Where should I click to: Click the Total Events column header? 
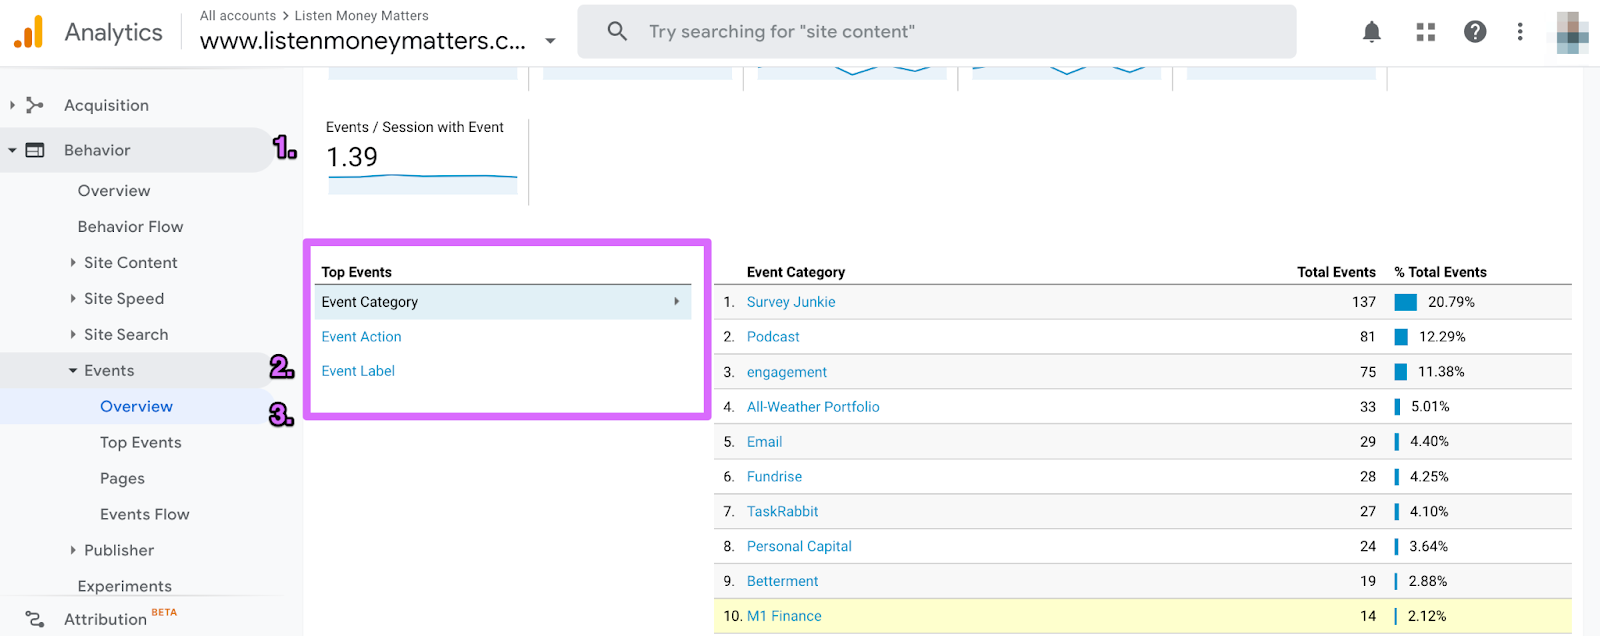[x=1336, y=272]
